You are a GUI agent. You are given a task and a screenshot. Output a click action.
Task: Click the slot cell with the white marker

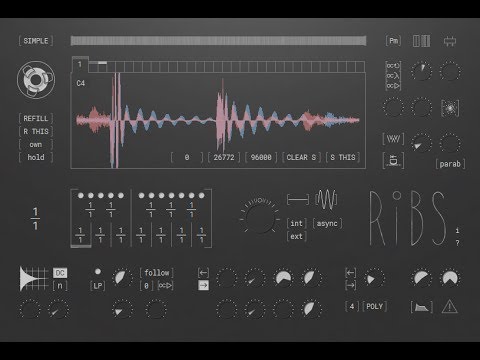pos(102,66)
